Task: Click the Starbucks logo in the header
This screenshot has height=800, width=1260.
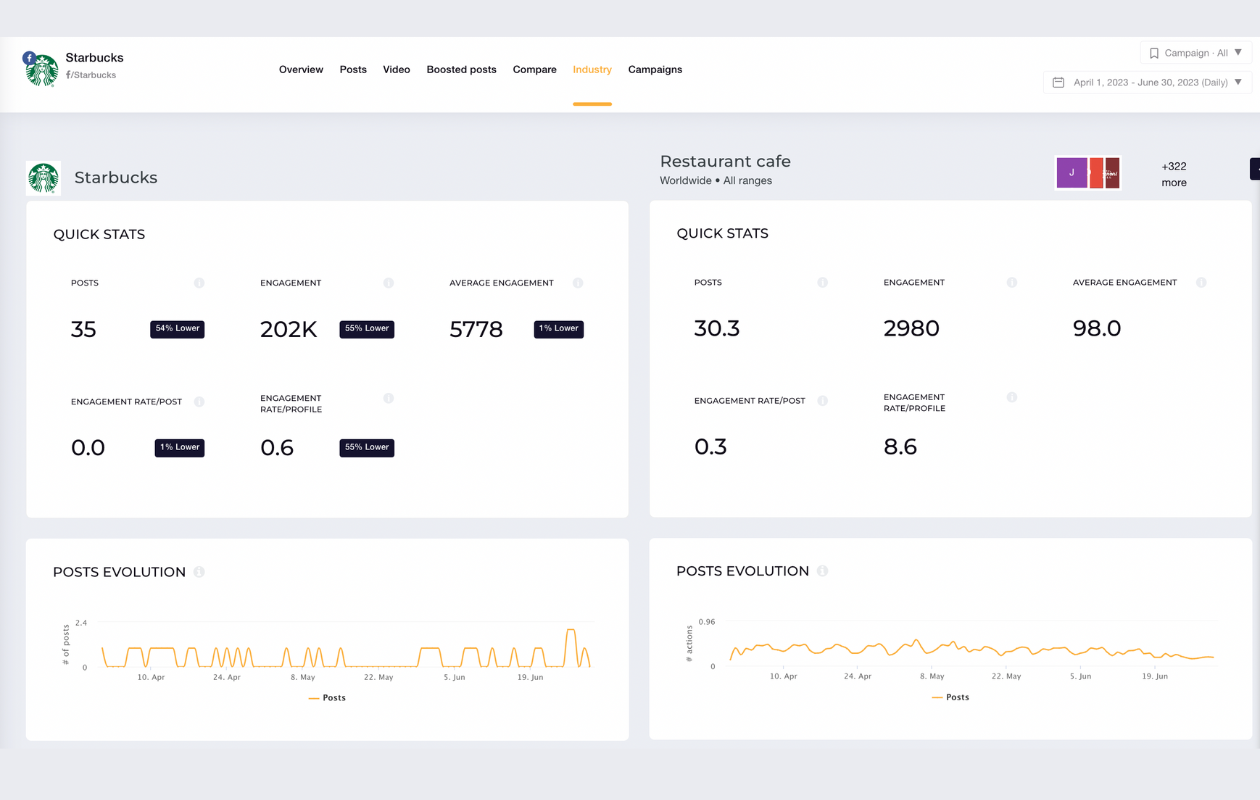Action: (x=42, y=71)
